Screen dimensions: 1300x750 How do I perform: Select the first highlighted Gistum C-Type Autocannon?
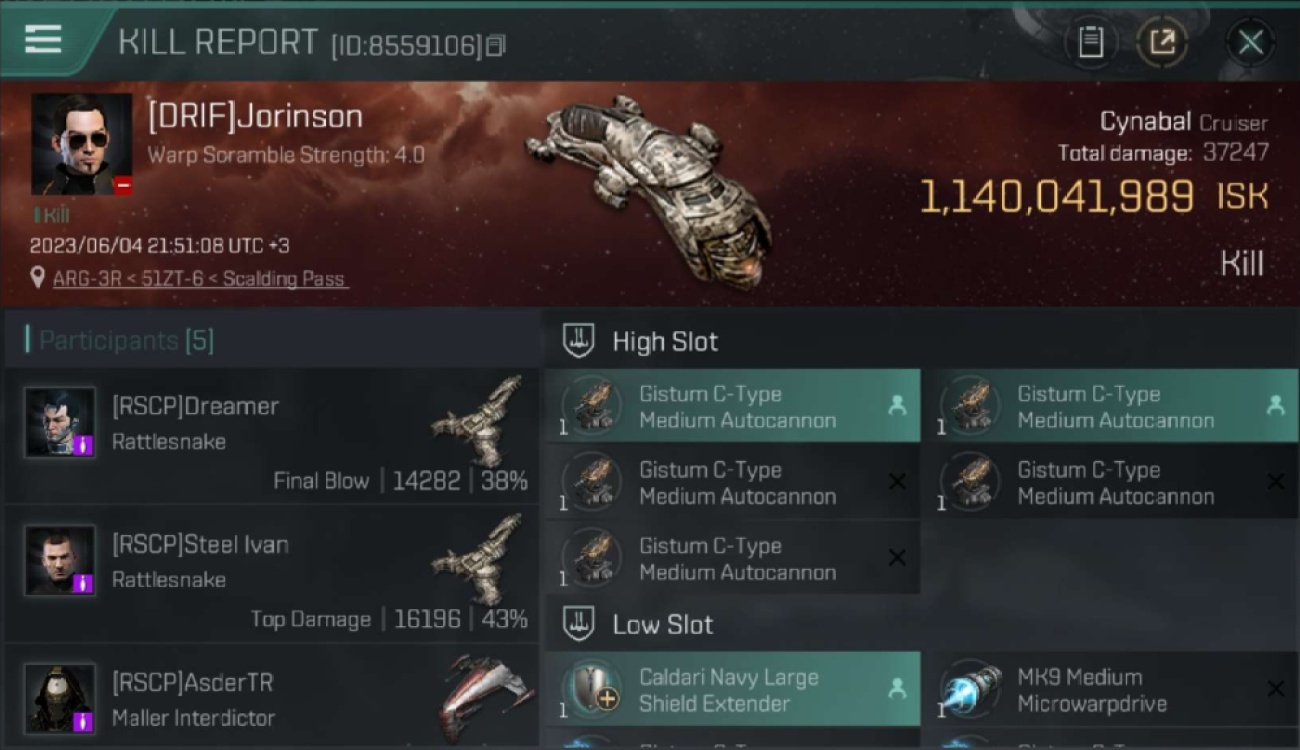(x=733, y=406)
